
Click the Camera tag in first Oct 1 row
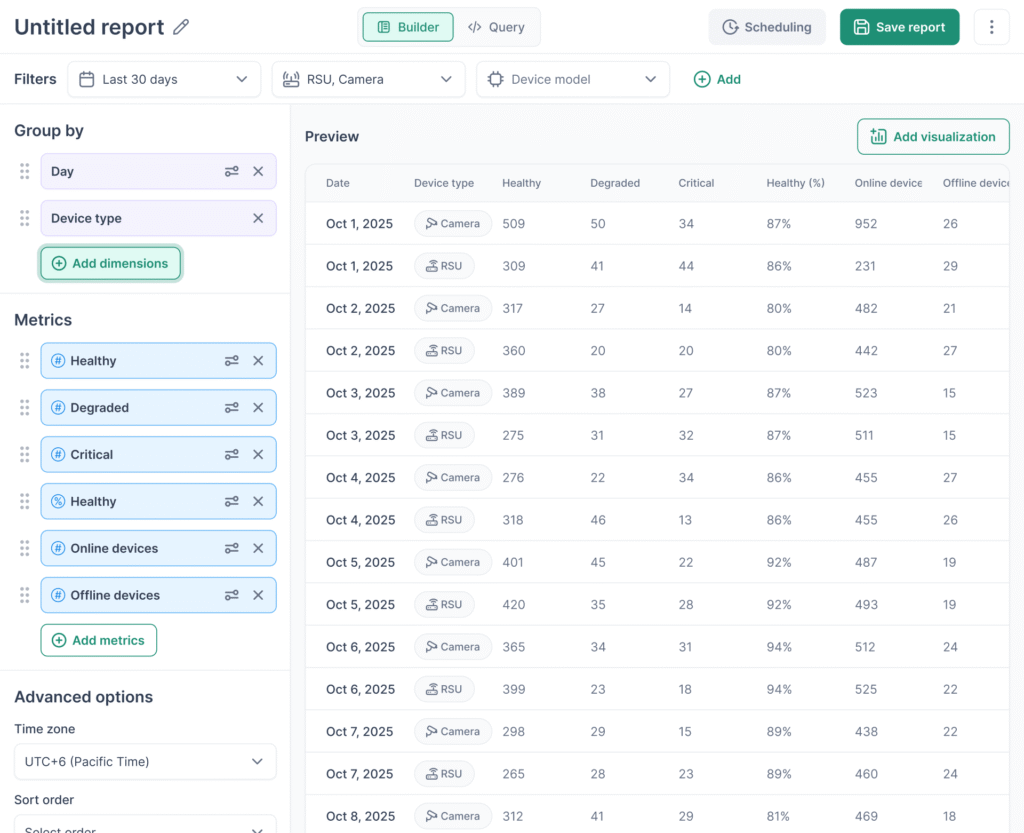(x=453, y=223)
